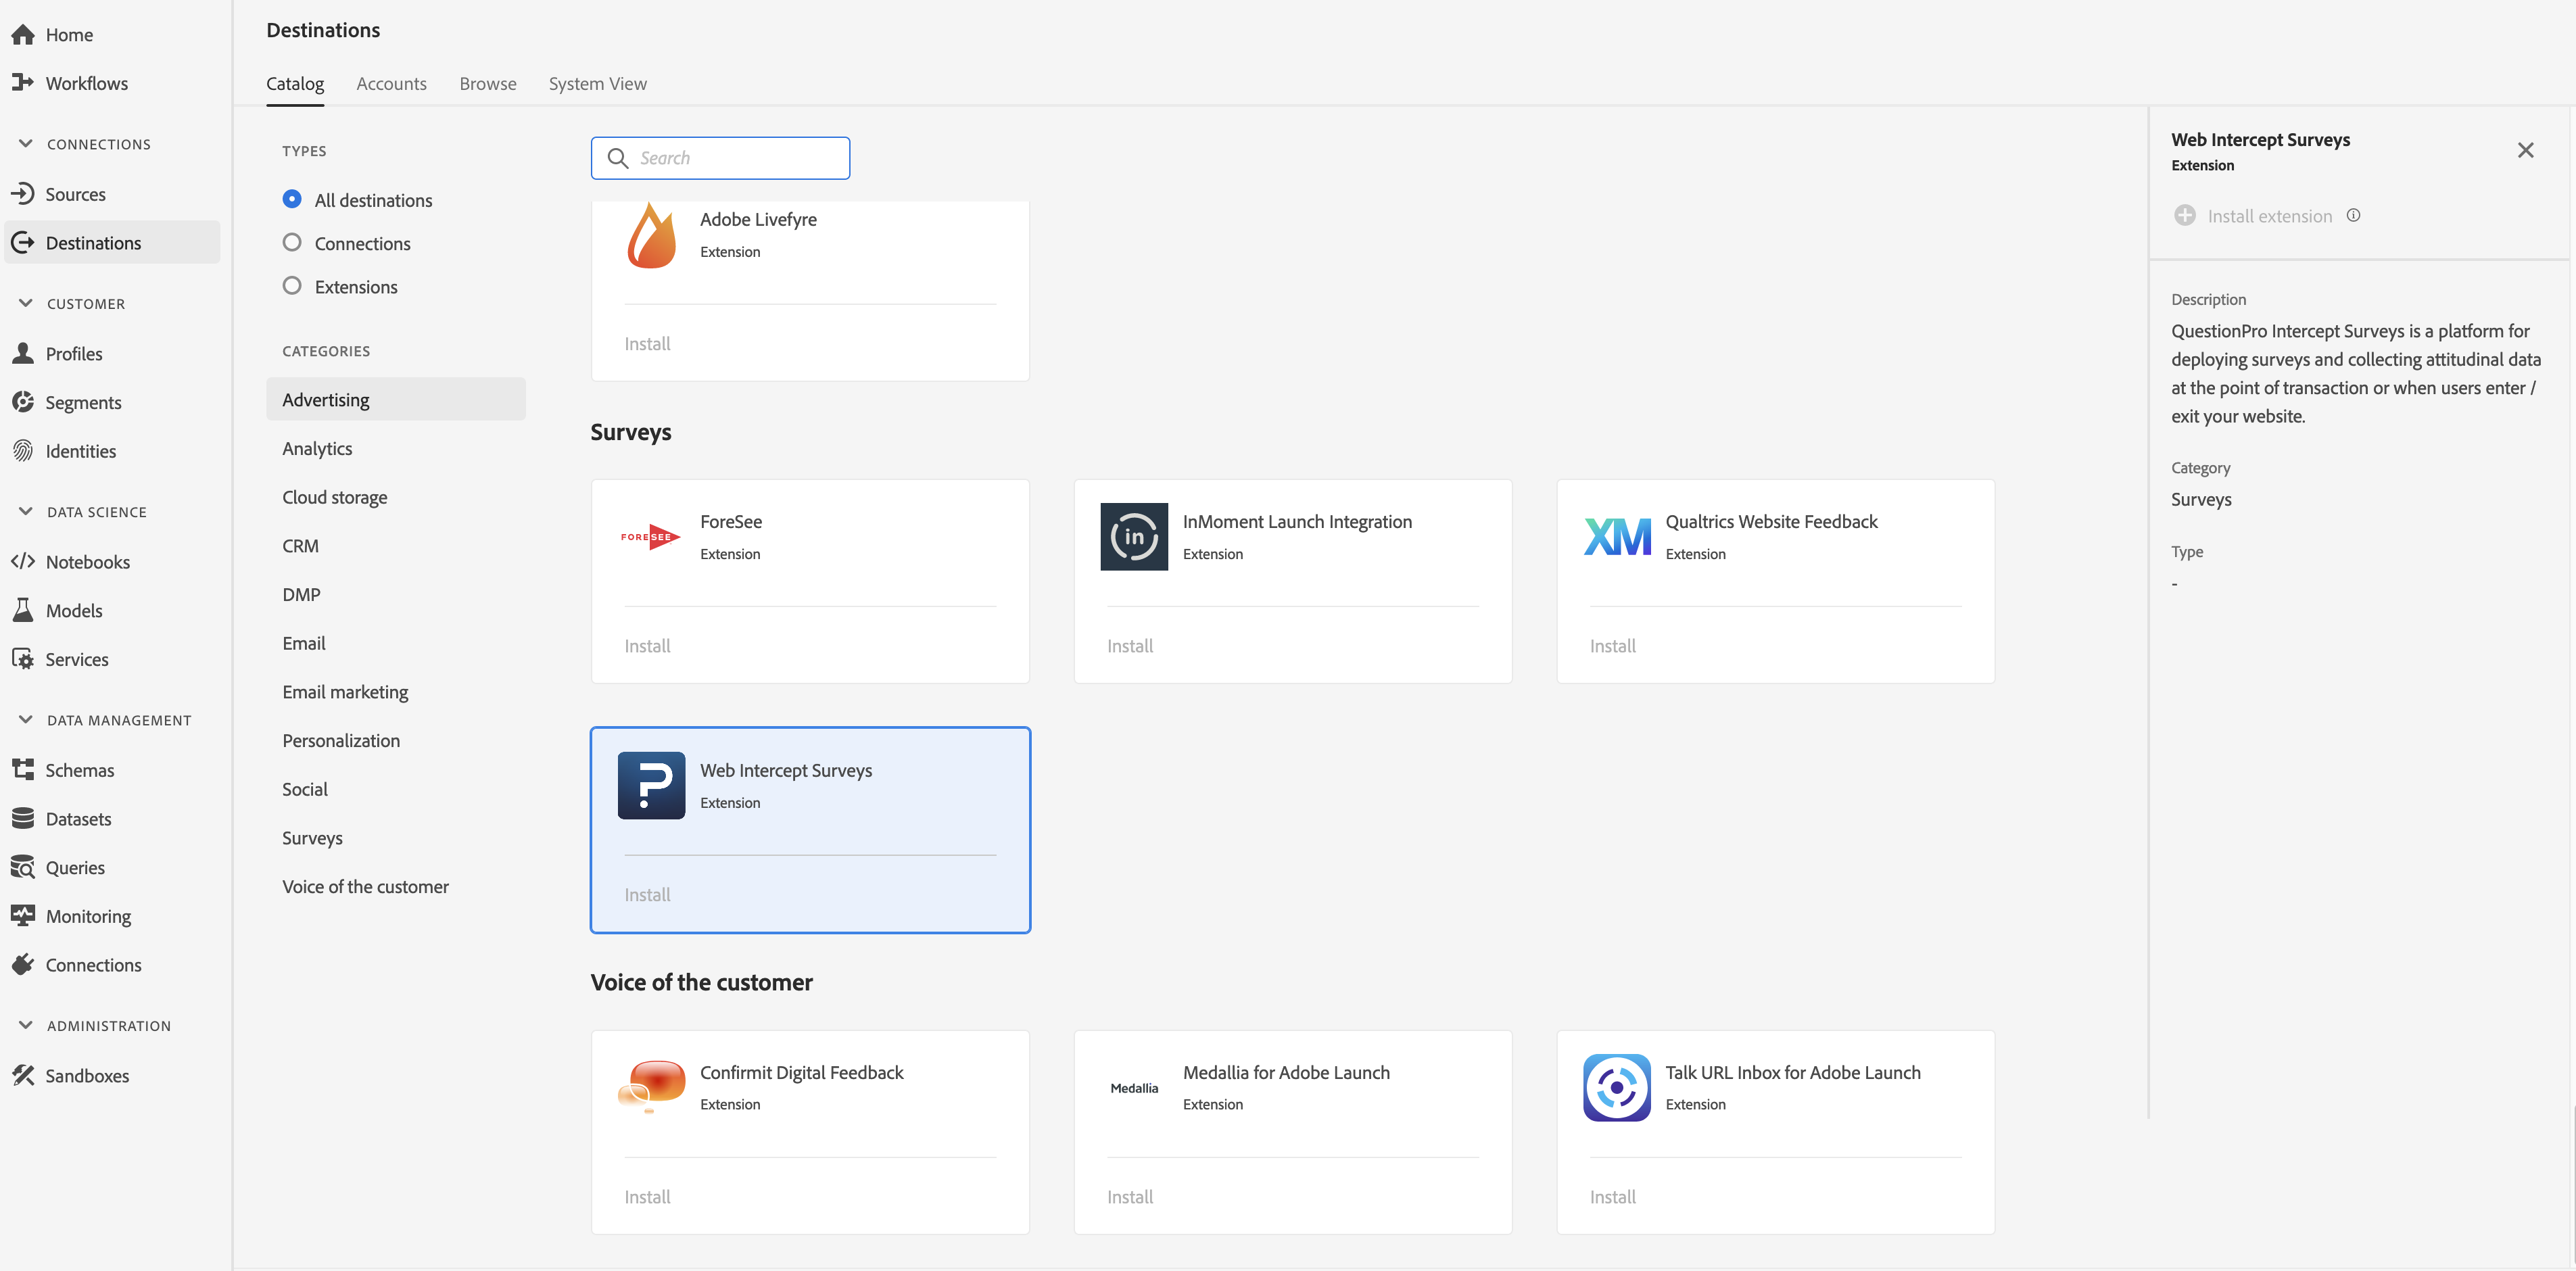Viewport: 2576px width, 1271px height.
Task: Collapse the Data Management section chevron
Action: 26,719
